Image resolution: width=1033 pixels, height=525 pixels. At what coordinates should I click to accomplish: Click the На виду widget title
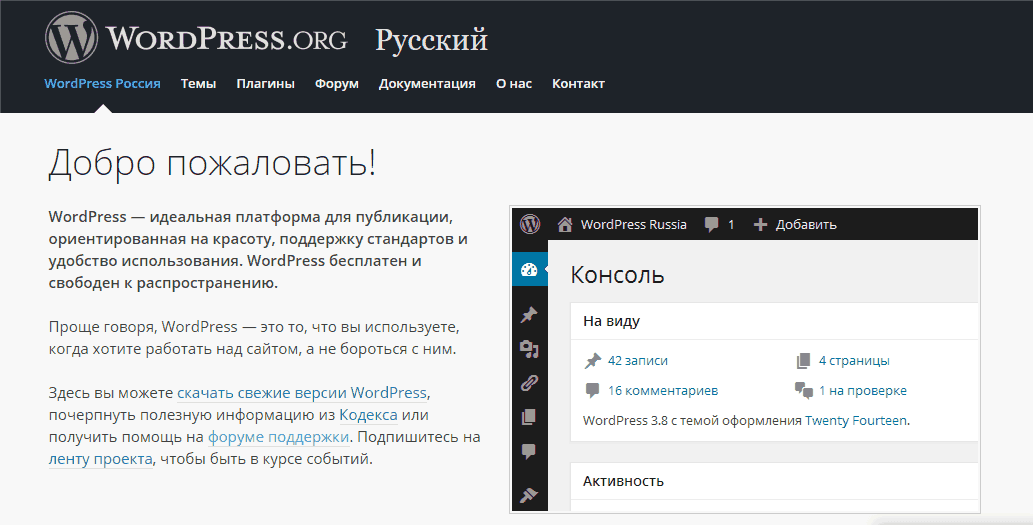pos(611,321)
